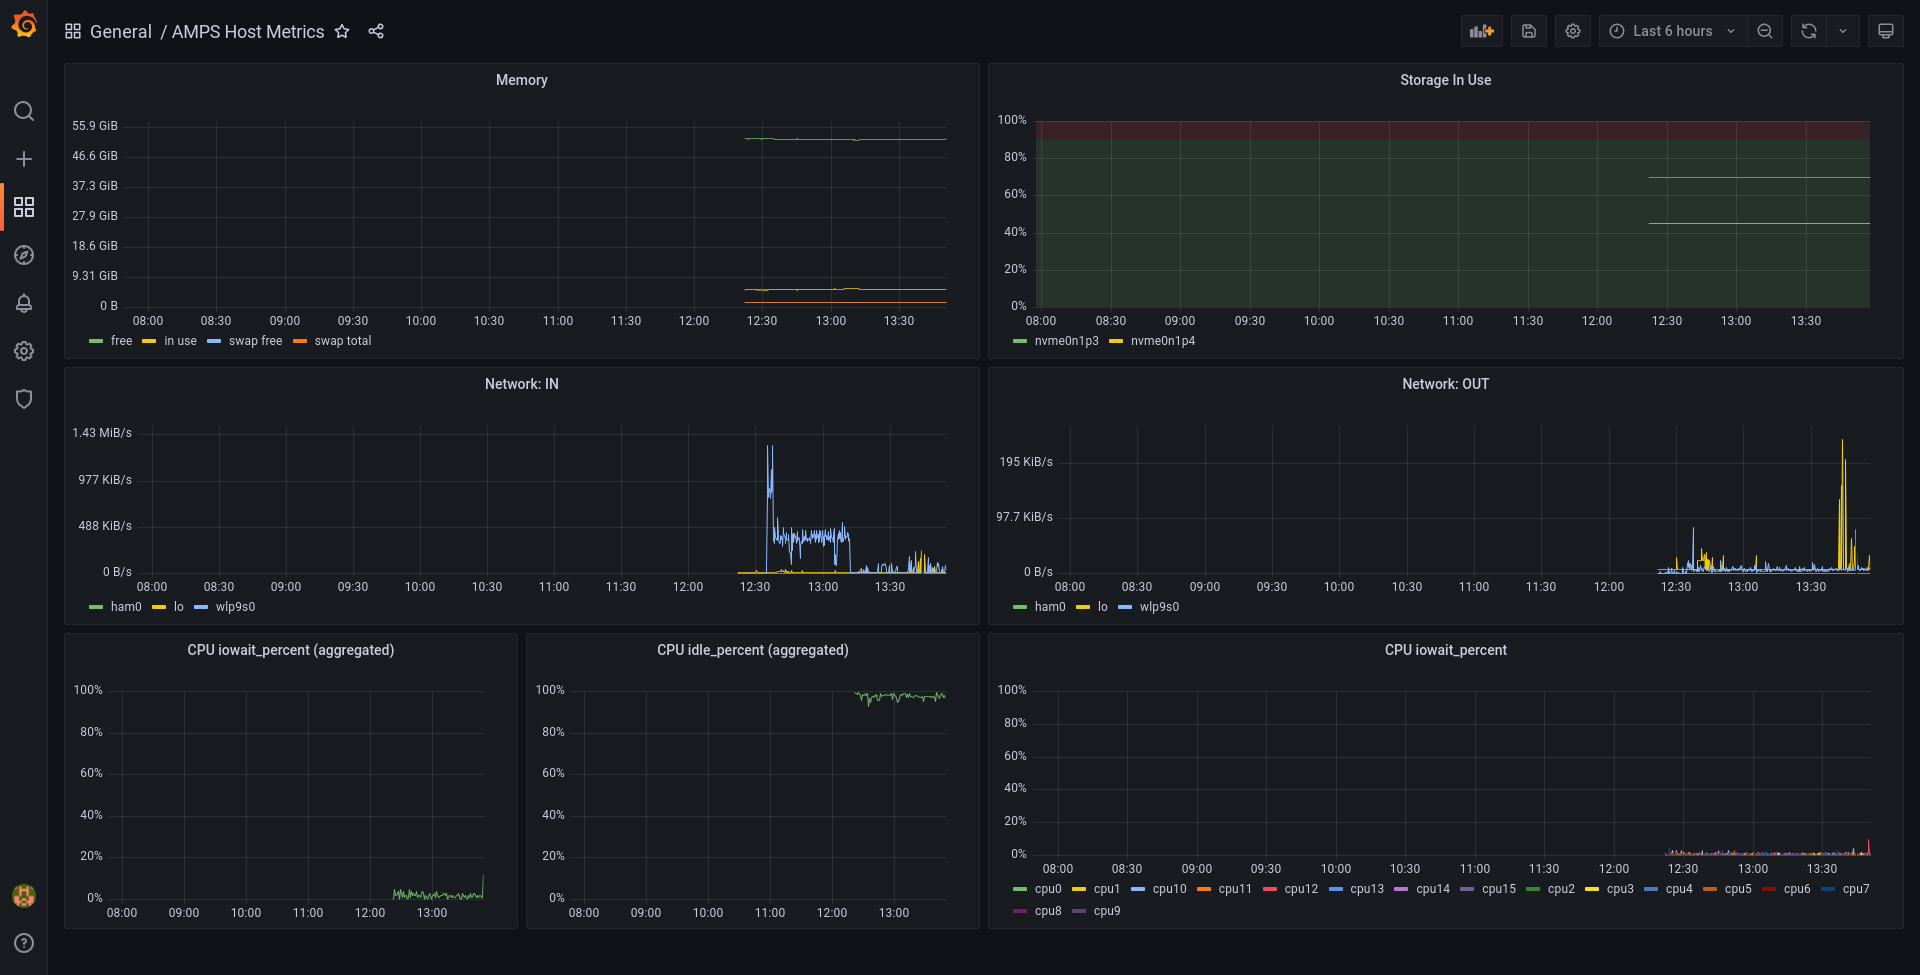Save the dashboard with the disk icon
This screenshot has height=975, width=1920.
click(1528, 31)
